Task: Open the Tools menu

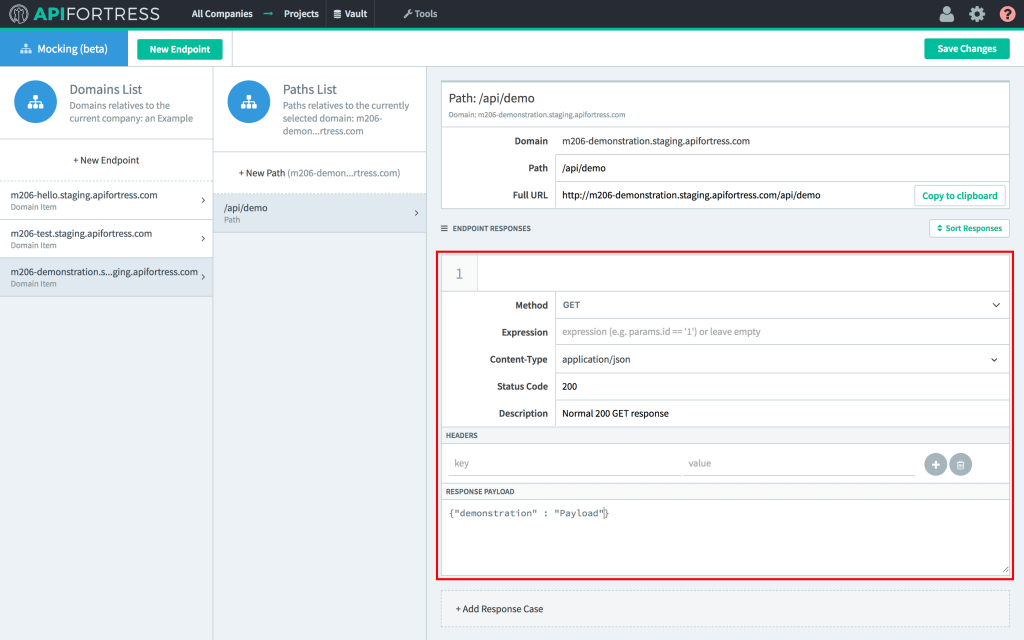Action: [420, 14]
